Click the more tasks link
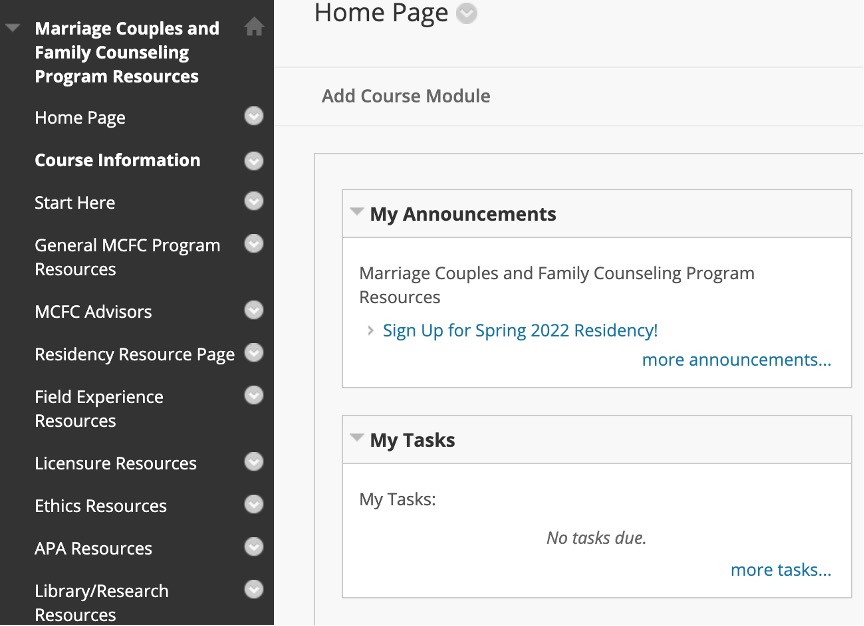 point(780,570)
